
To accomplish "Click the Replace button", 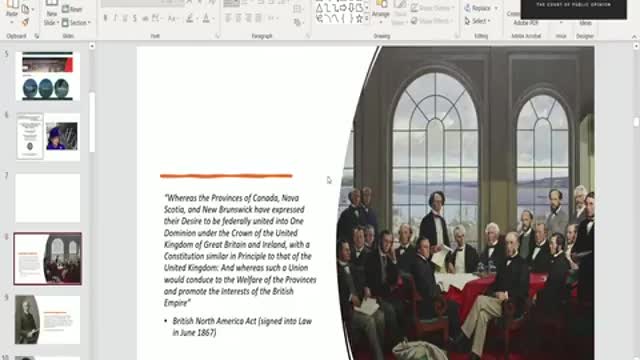I will [x=478, y=8].
